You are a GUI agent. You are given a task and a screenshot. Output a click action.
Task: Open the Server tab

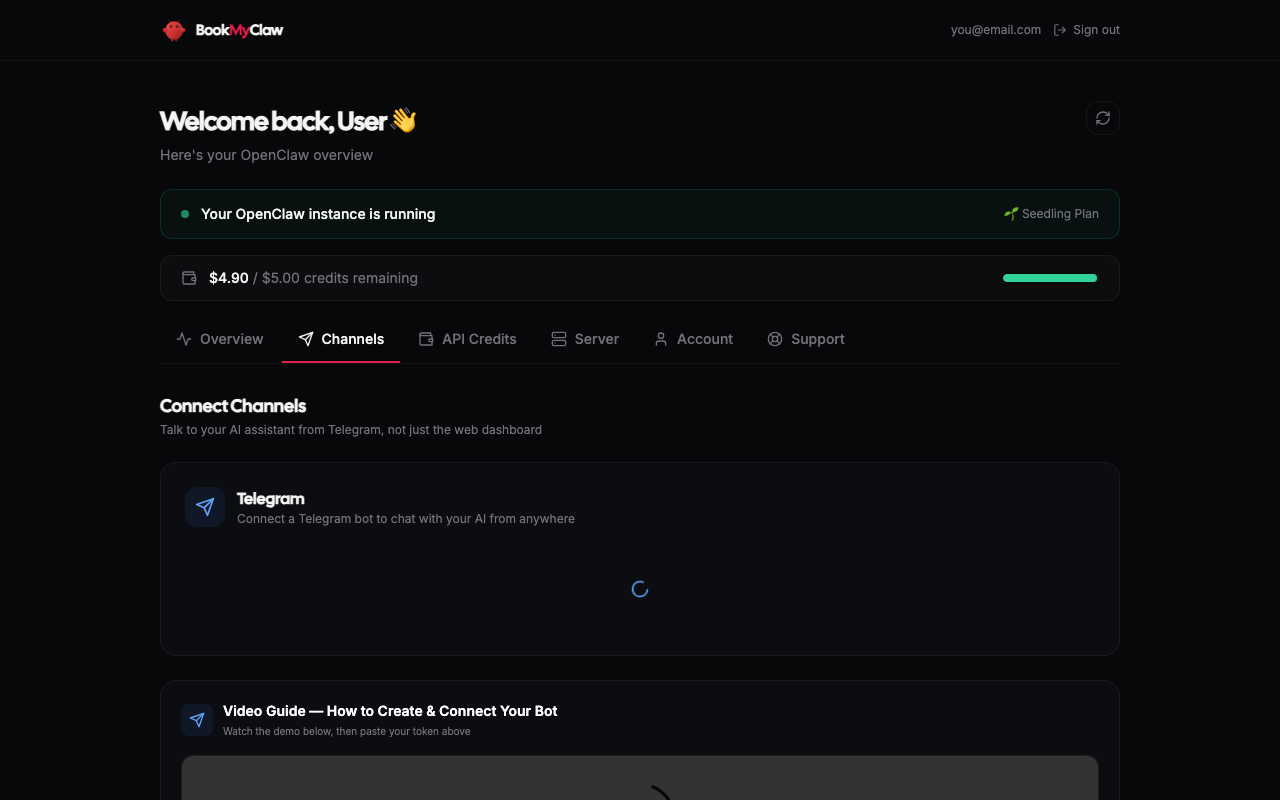(x=585, y=339)
